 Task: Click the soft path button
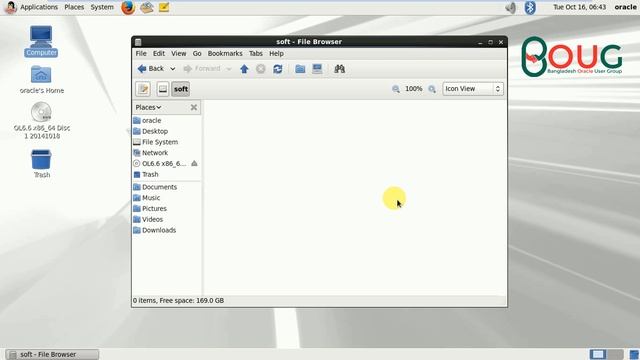pos(180,89)
